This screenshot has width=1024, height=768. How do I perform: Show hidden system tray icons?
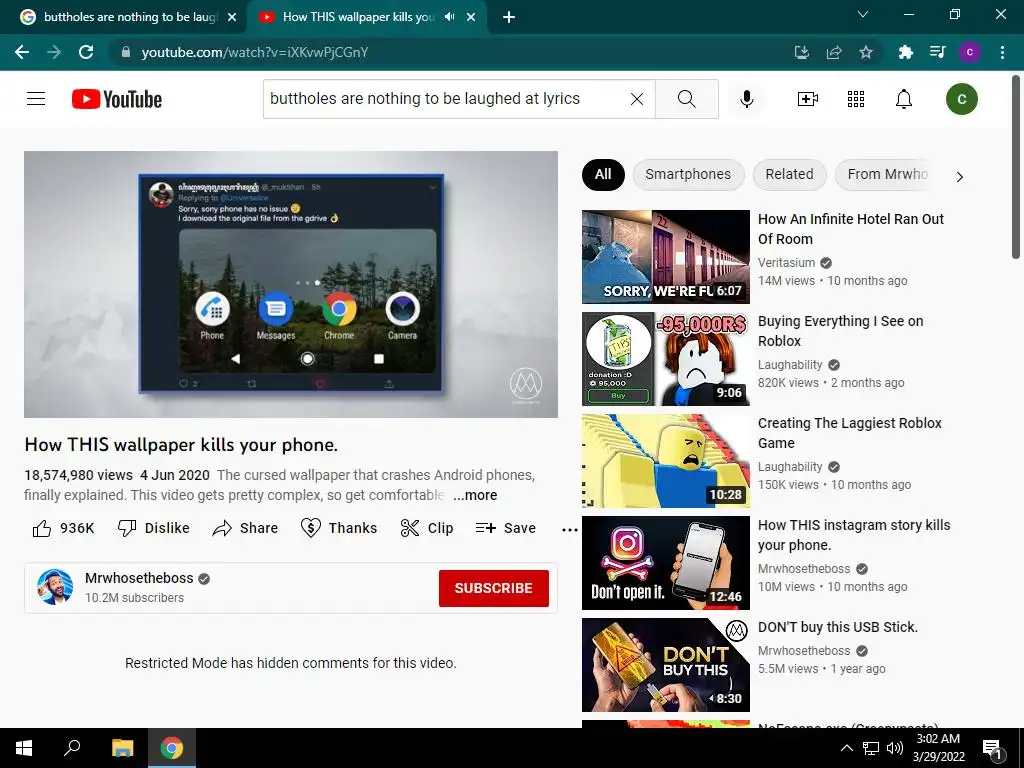click(x=846, y=748)
